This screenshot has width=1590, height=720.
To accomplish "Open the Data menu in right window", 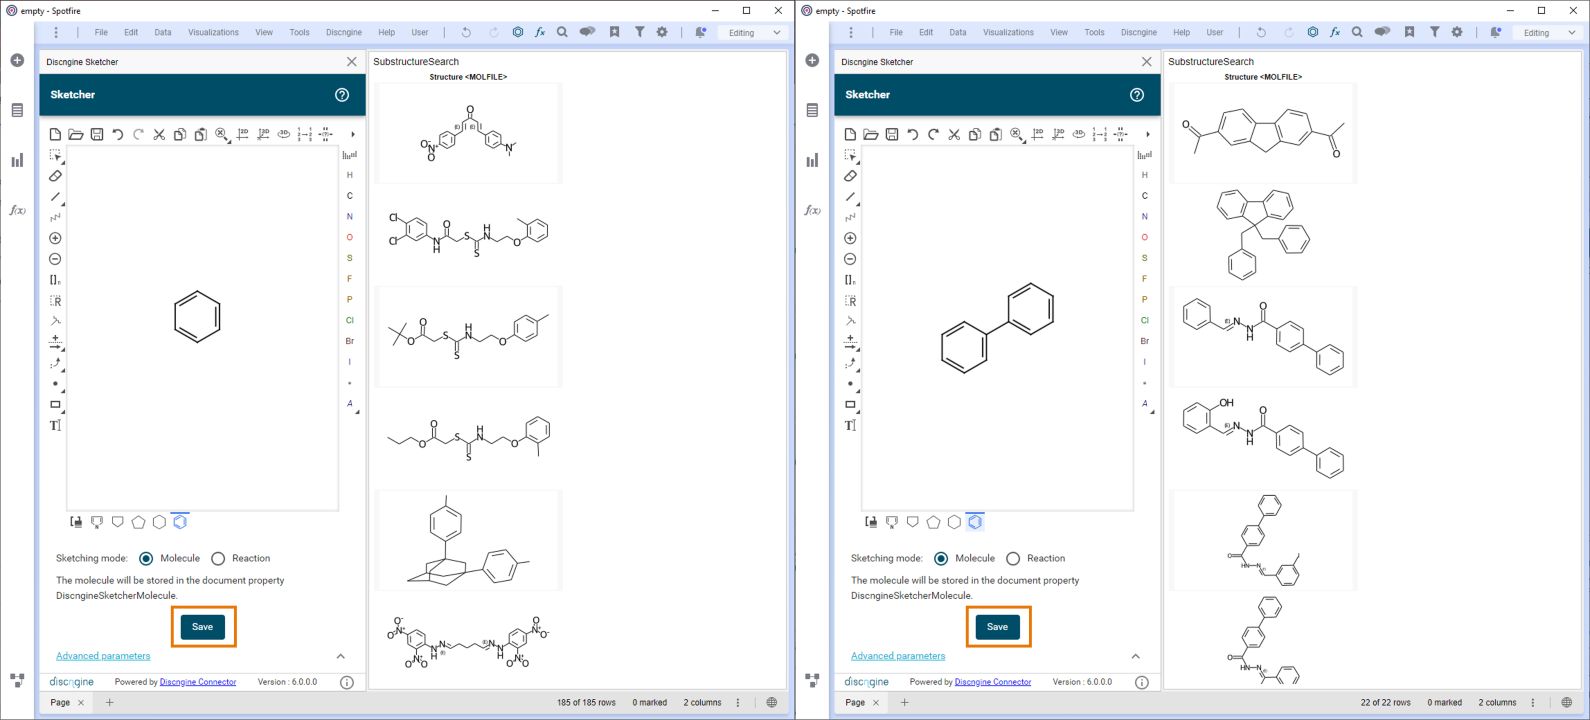I will coord(958,32).
